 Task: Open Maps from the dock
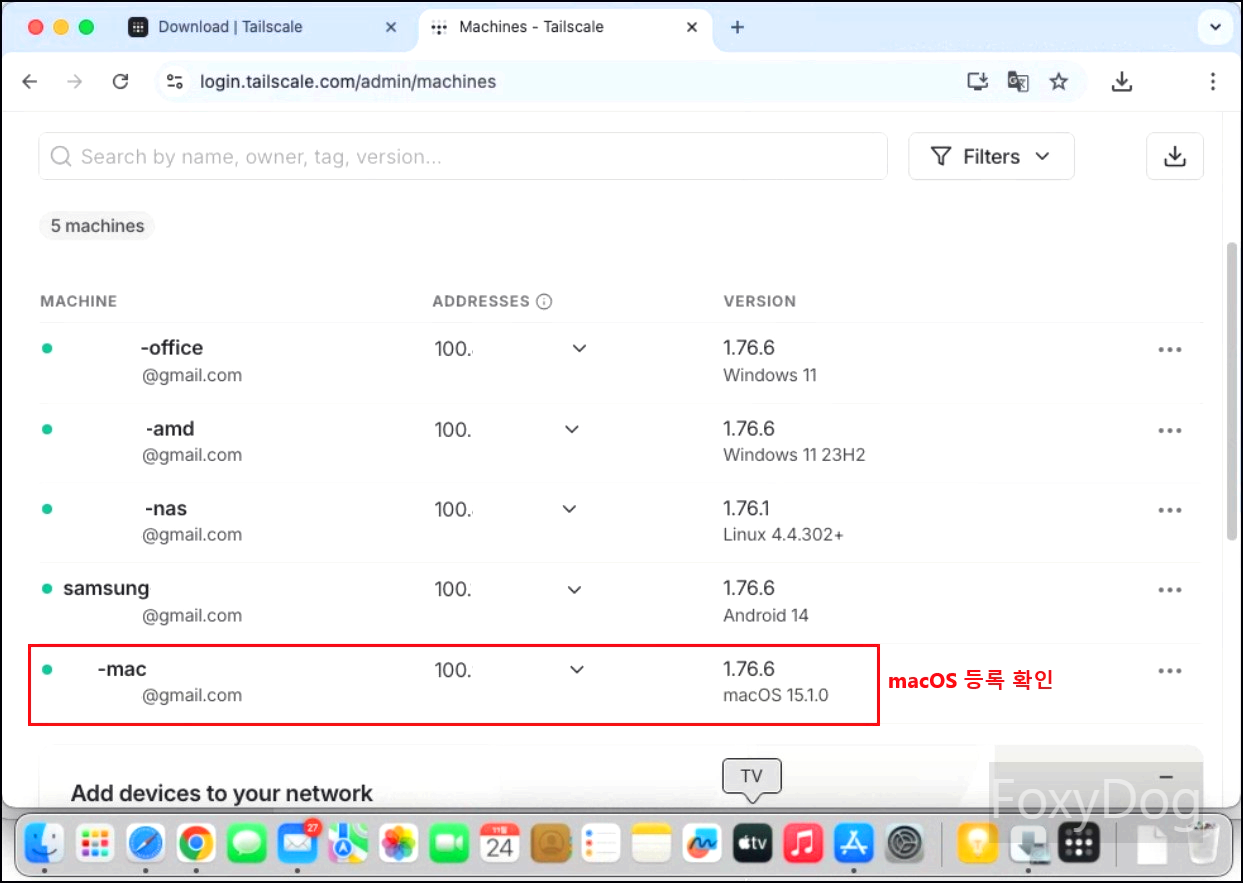348,844
